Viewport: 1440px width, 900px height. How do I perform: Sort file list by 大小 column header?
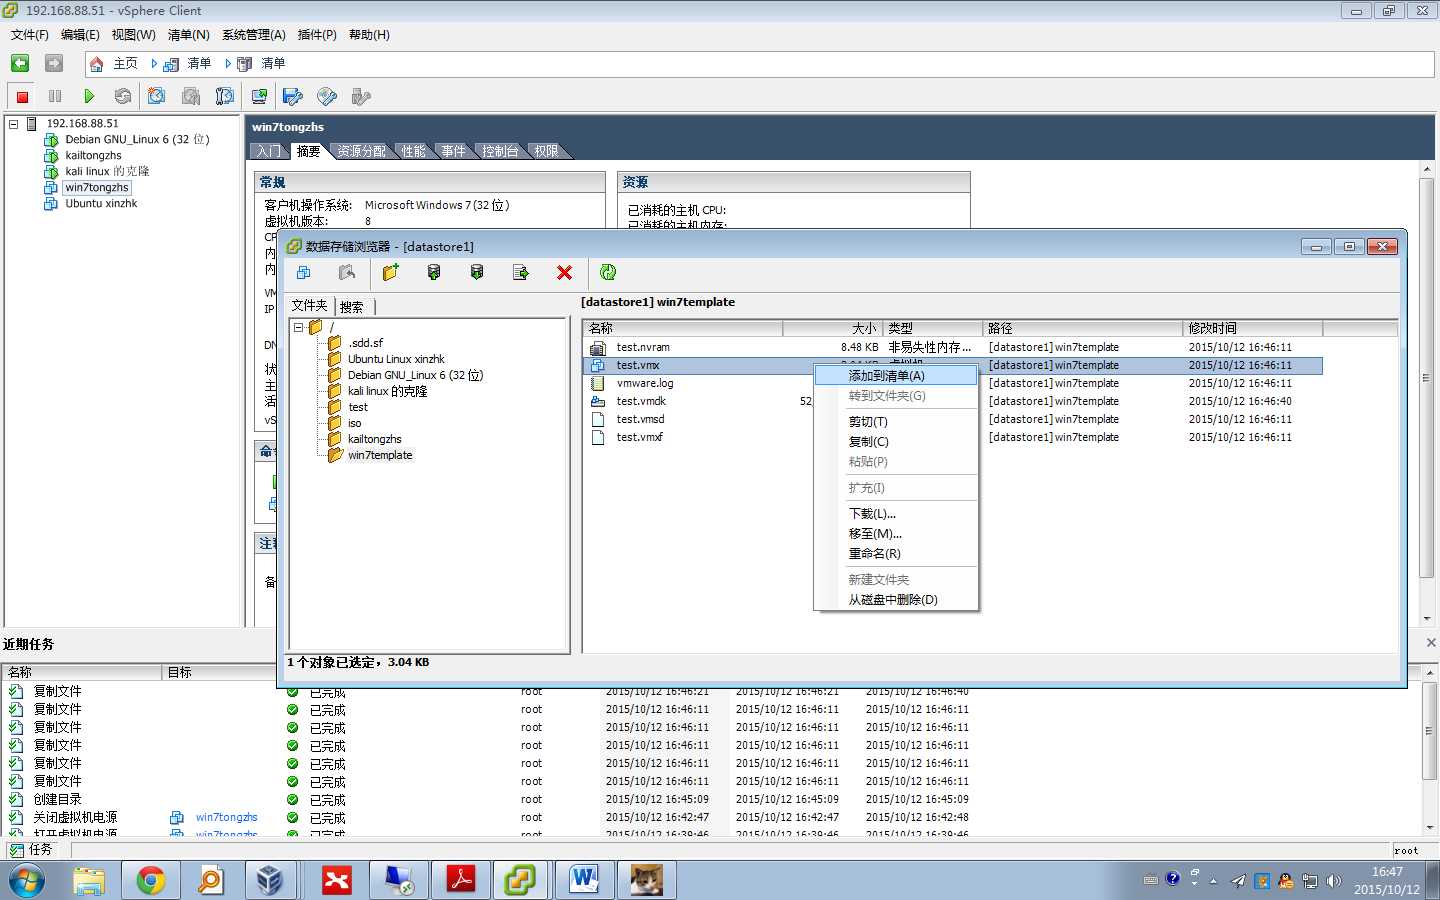832,328
